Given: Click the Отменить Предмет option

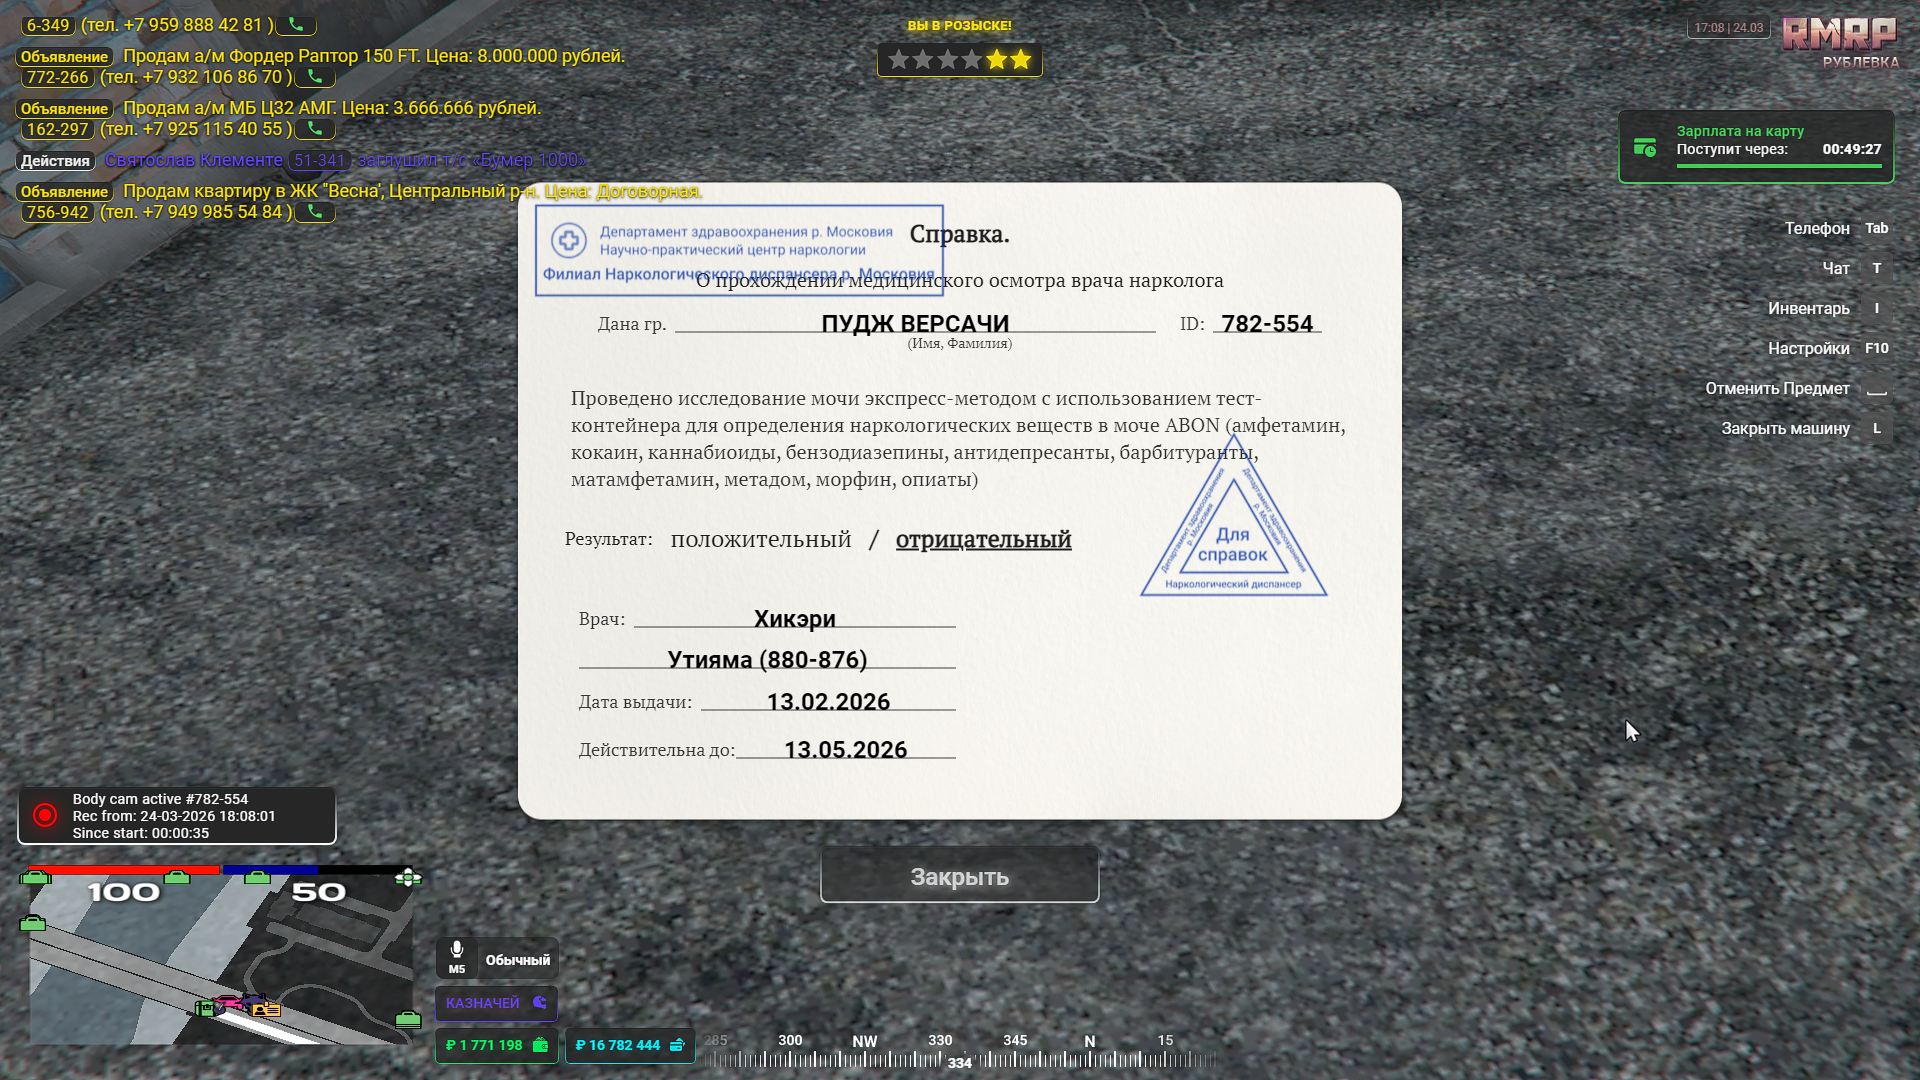Looking at the screenshot, I should pos(1777,388).
